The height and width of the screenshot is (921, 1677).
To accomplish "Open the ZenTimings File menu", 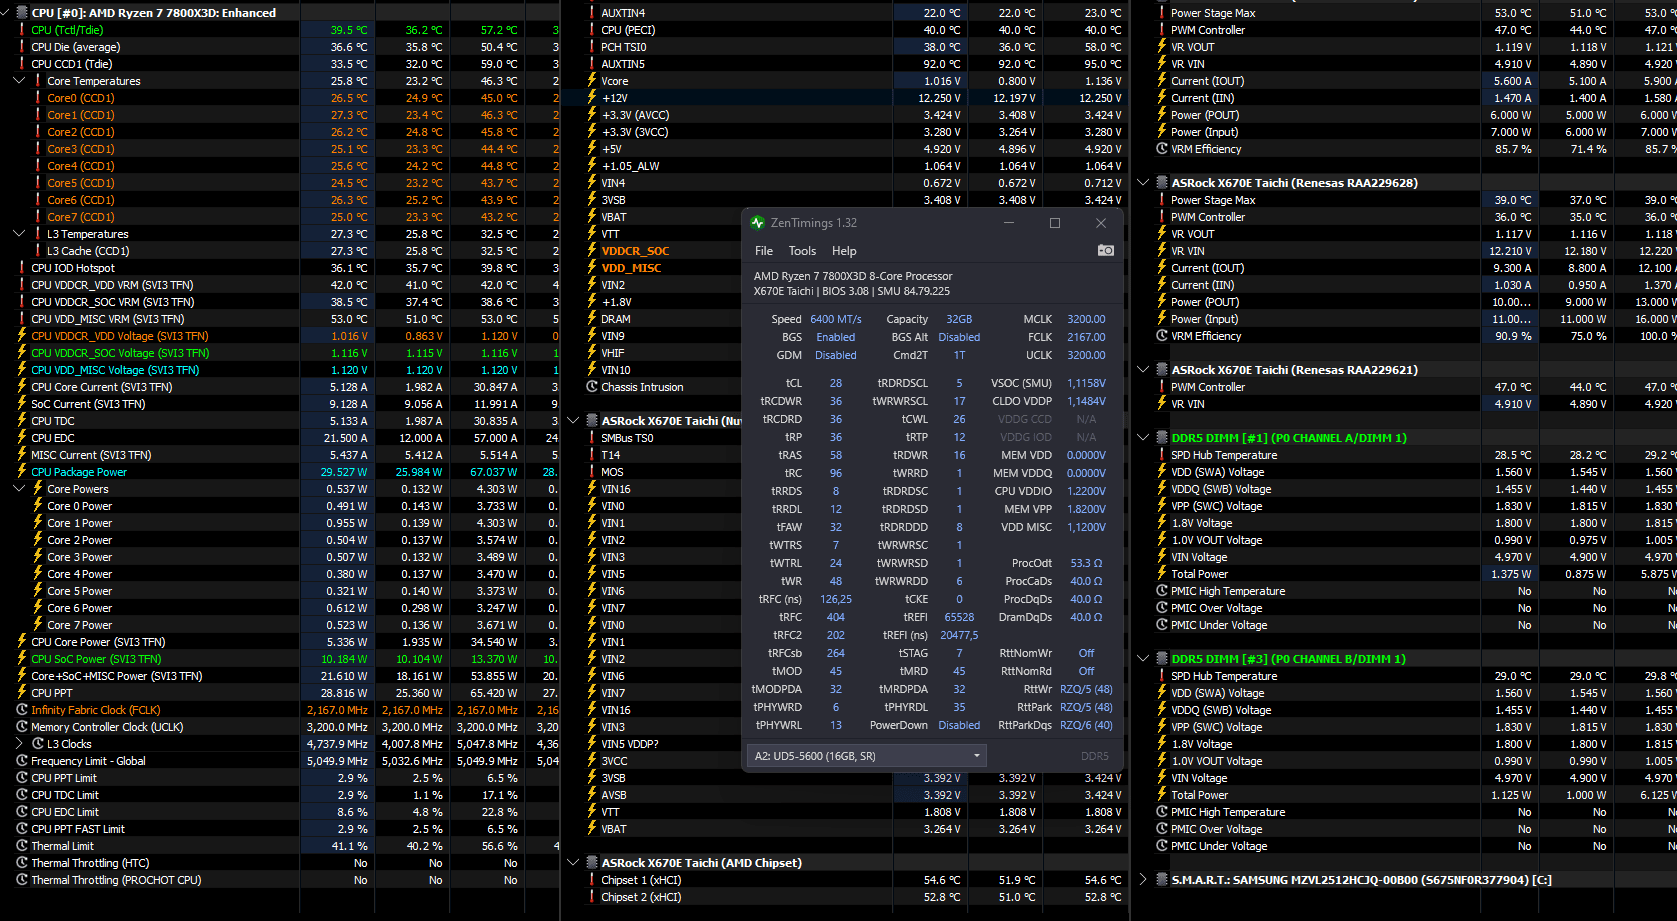I will (764, 251).
